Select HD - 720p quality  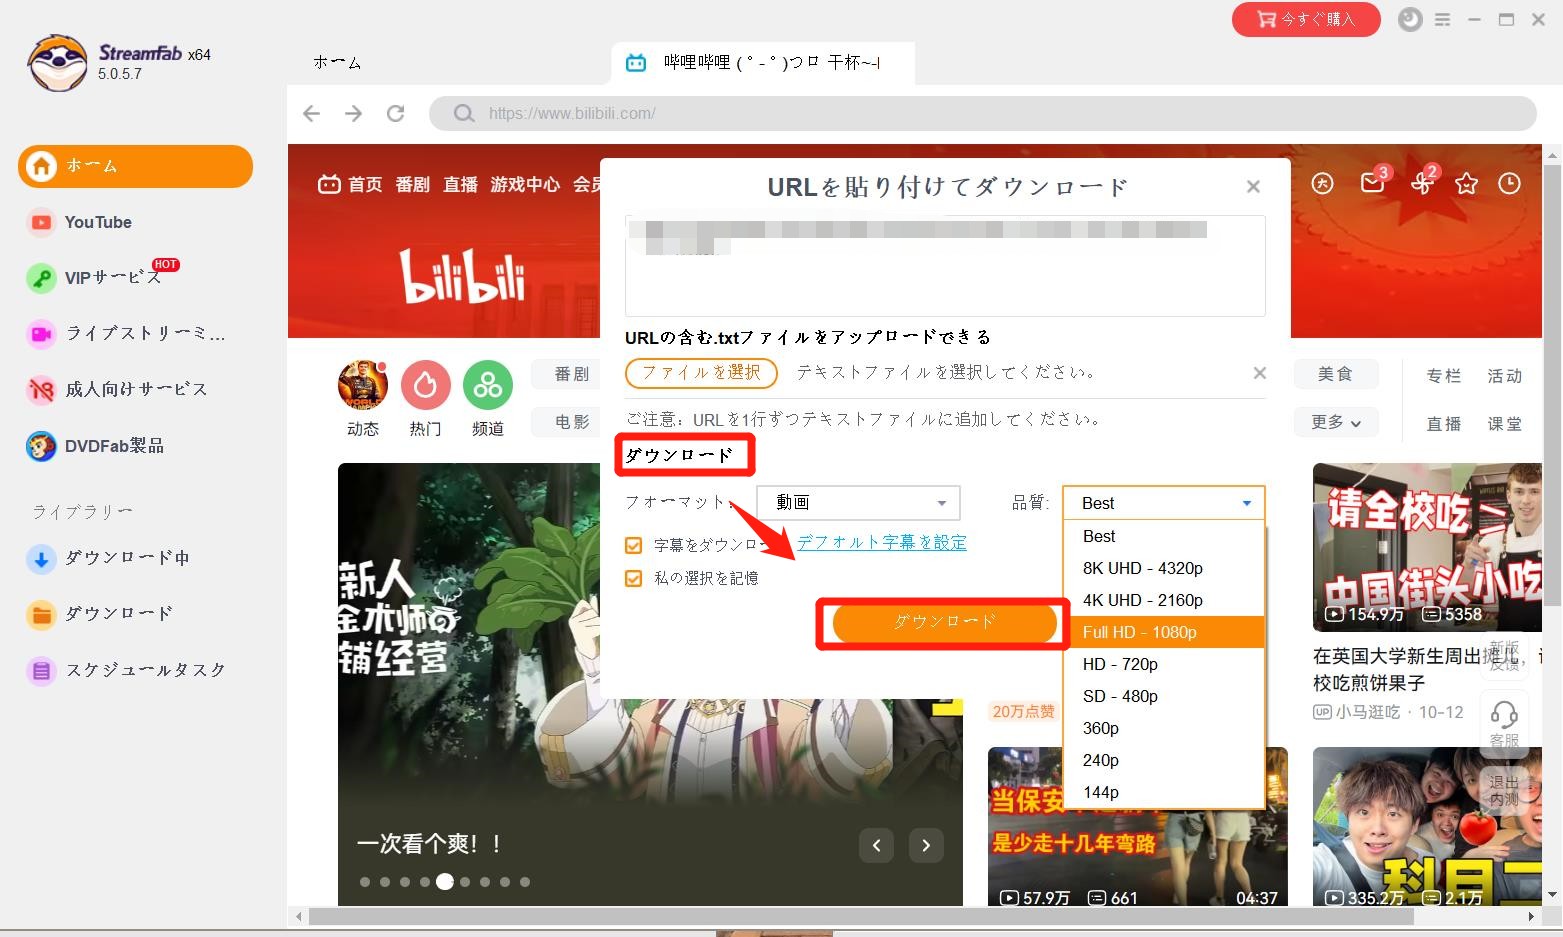[x=1164, y=664]
